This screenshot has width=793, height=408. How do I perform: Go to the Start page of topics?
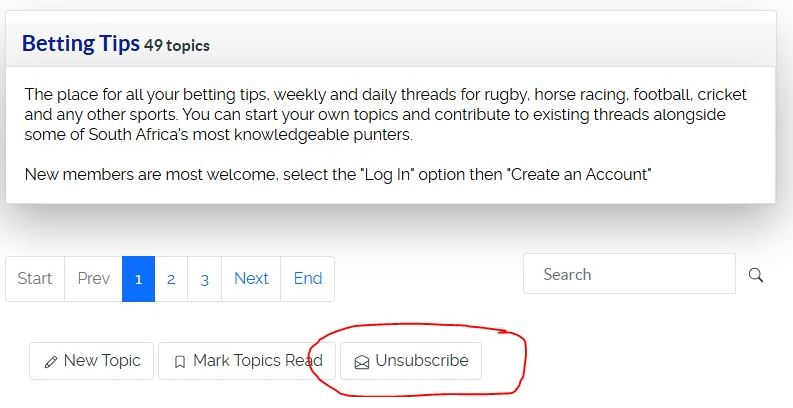35,279
